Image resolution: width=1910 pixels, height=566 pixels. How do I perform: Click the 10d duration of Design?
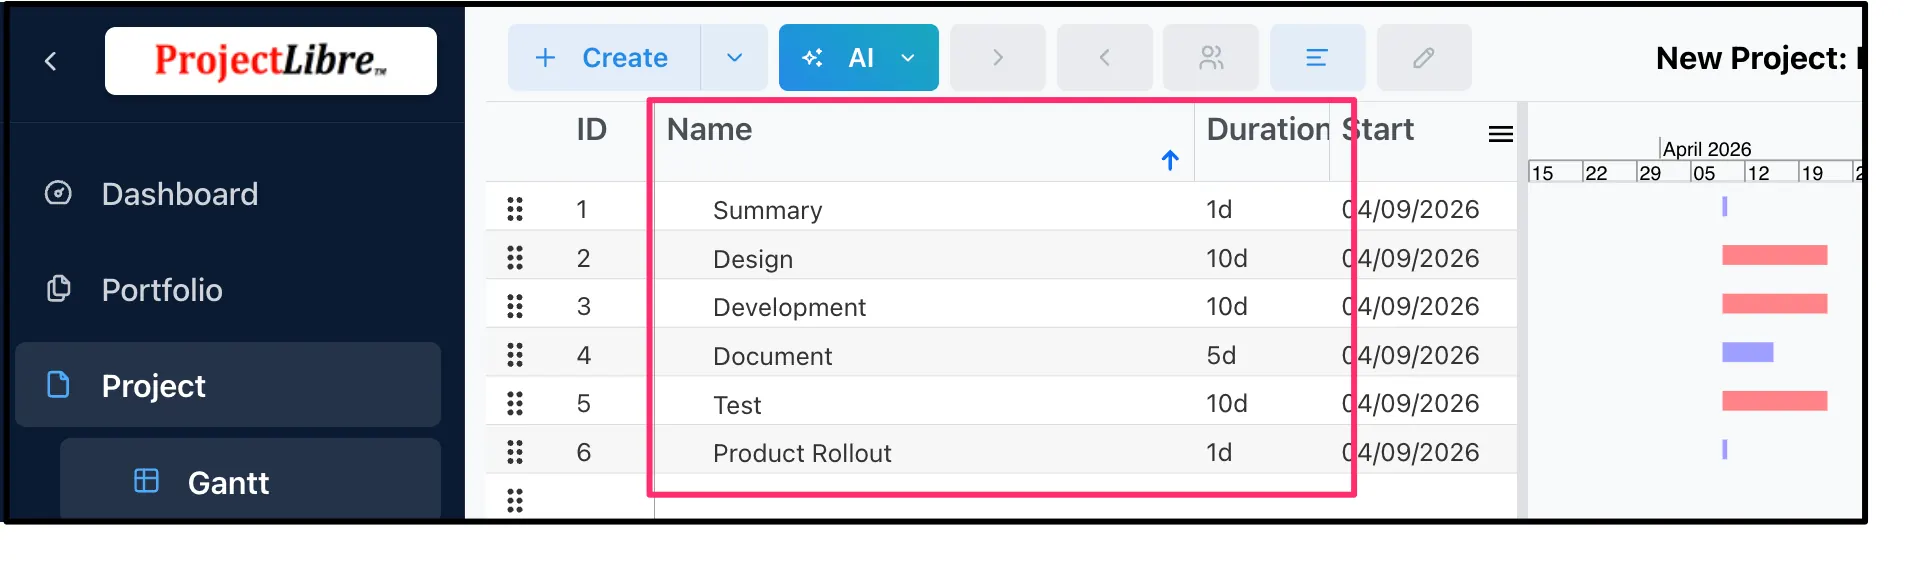click(1227, 258)
